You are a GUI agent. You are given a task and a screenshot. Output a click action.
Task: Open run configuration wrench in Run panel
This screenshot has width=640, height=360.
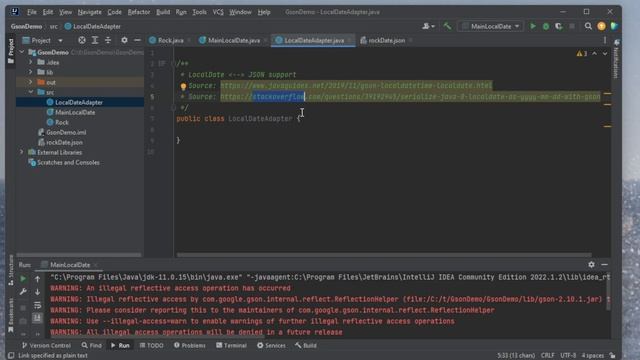pyautogui.click(x=23, y=292)
